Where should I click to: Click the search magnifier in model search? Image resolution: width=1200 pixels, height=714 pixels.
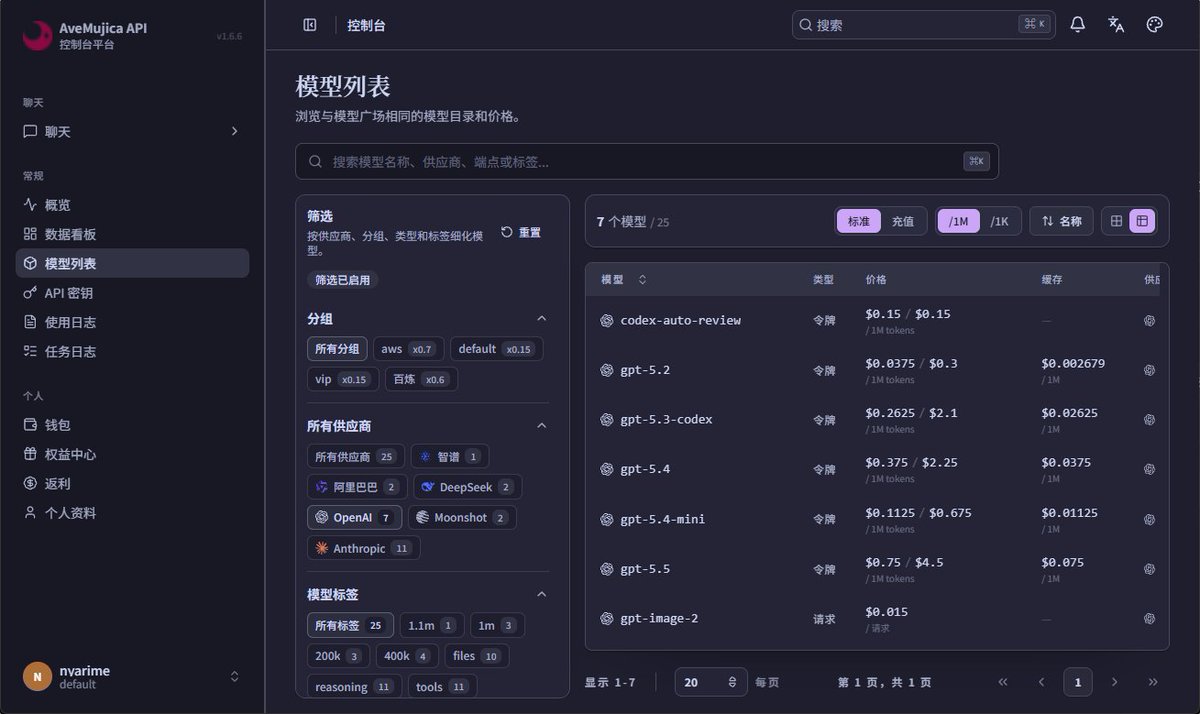[x=315, y=161]
